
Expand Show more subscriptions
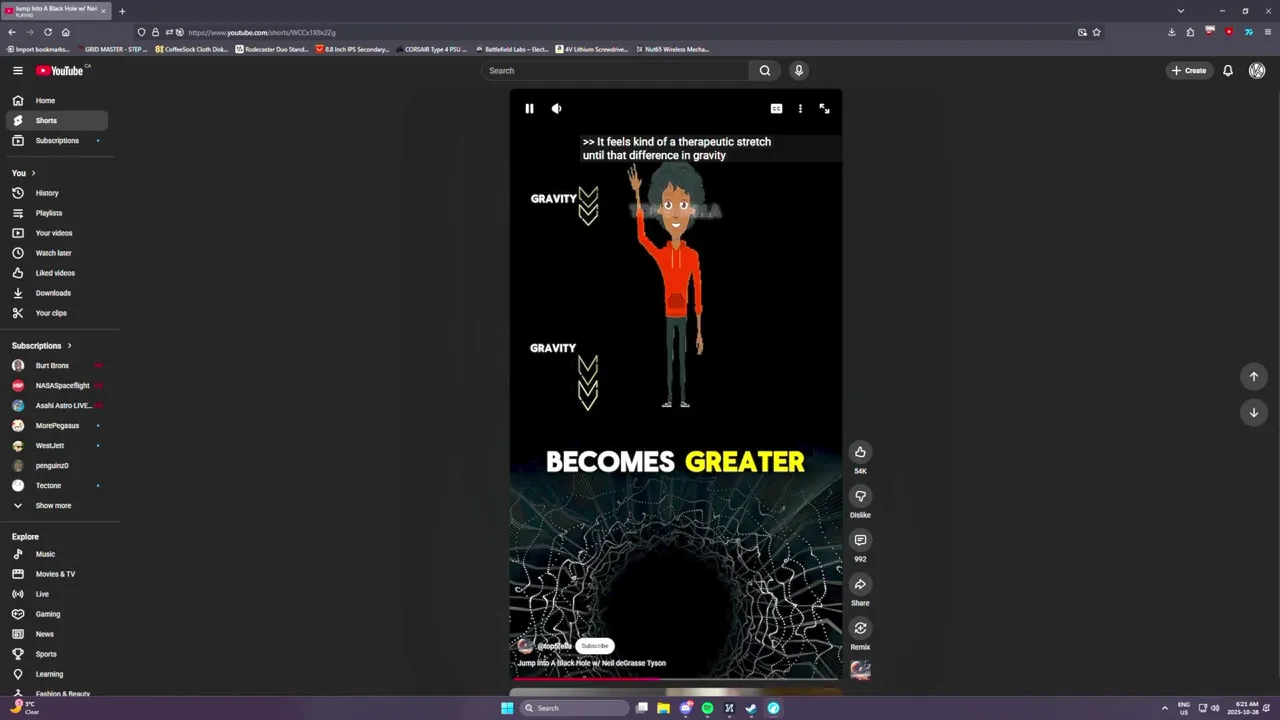(x=57, y=505)
